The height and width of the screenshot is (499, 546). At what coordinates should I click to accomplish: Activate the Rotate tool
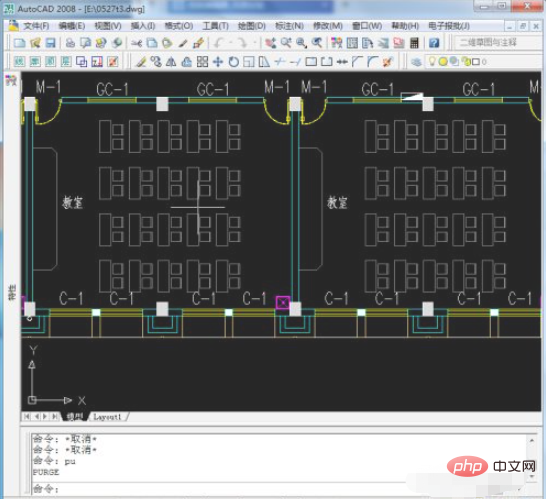tap(234, 62)
